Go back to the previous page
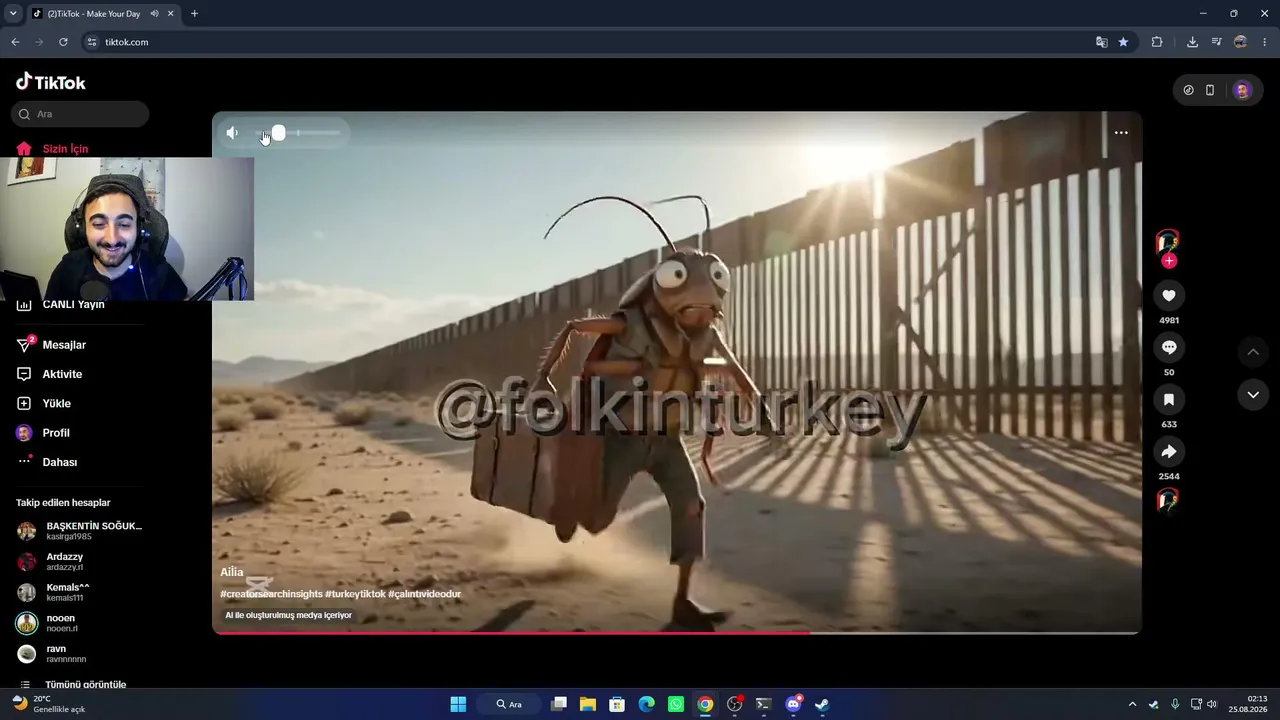This screenshot has height=720, width=1280. 15,42
